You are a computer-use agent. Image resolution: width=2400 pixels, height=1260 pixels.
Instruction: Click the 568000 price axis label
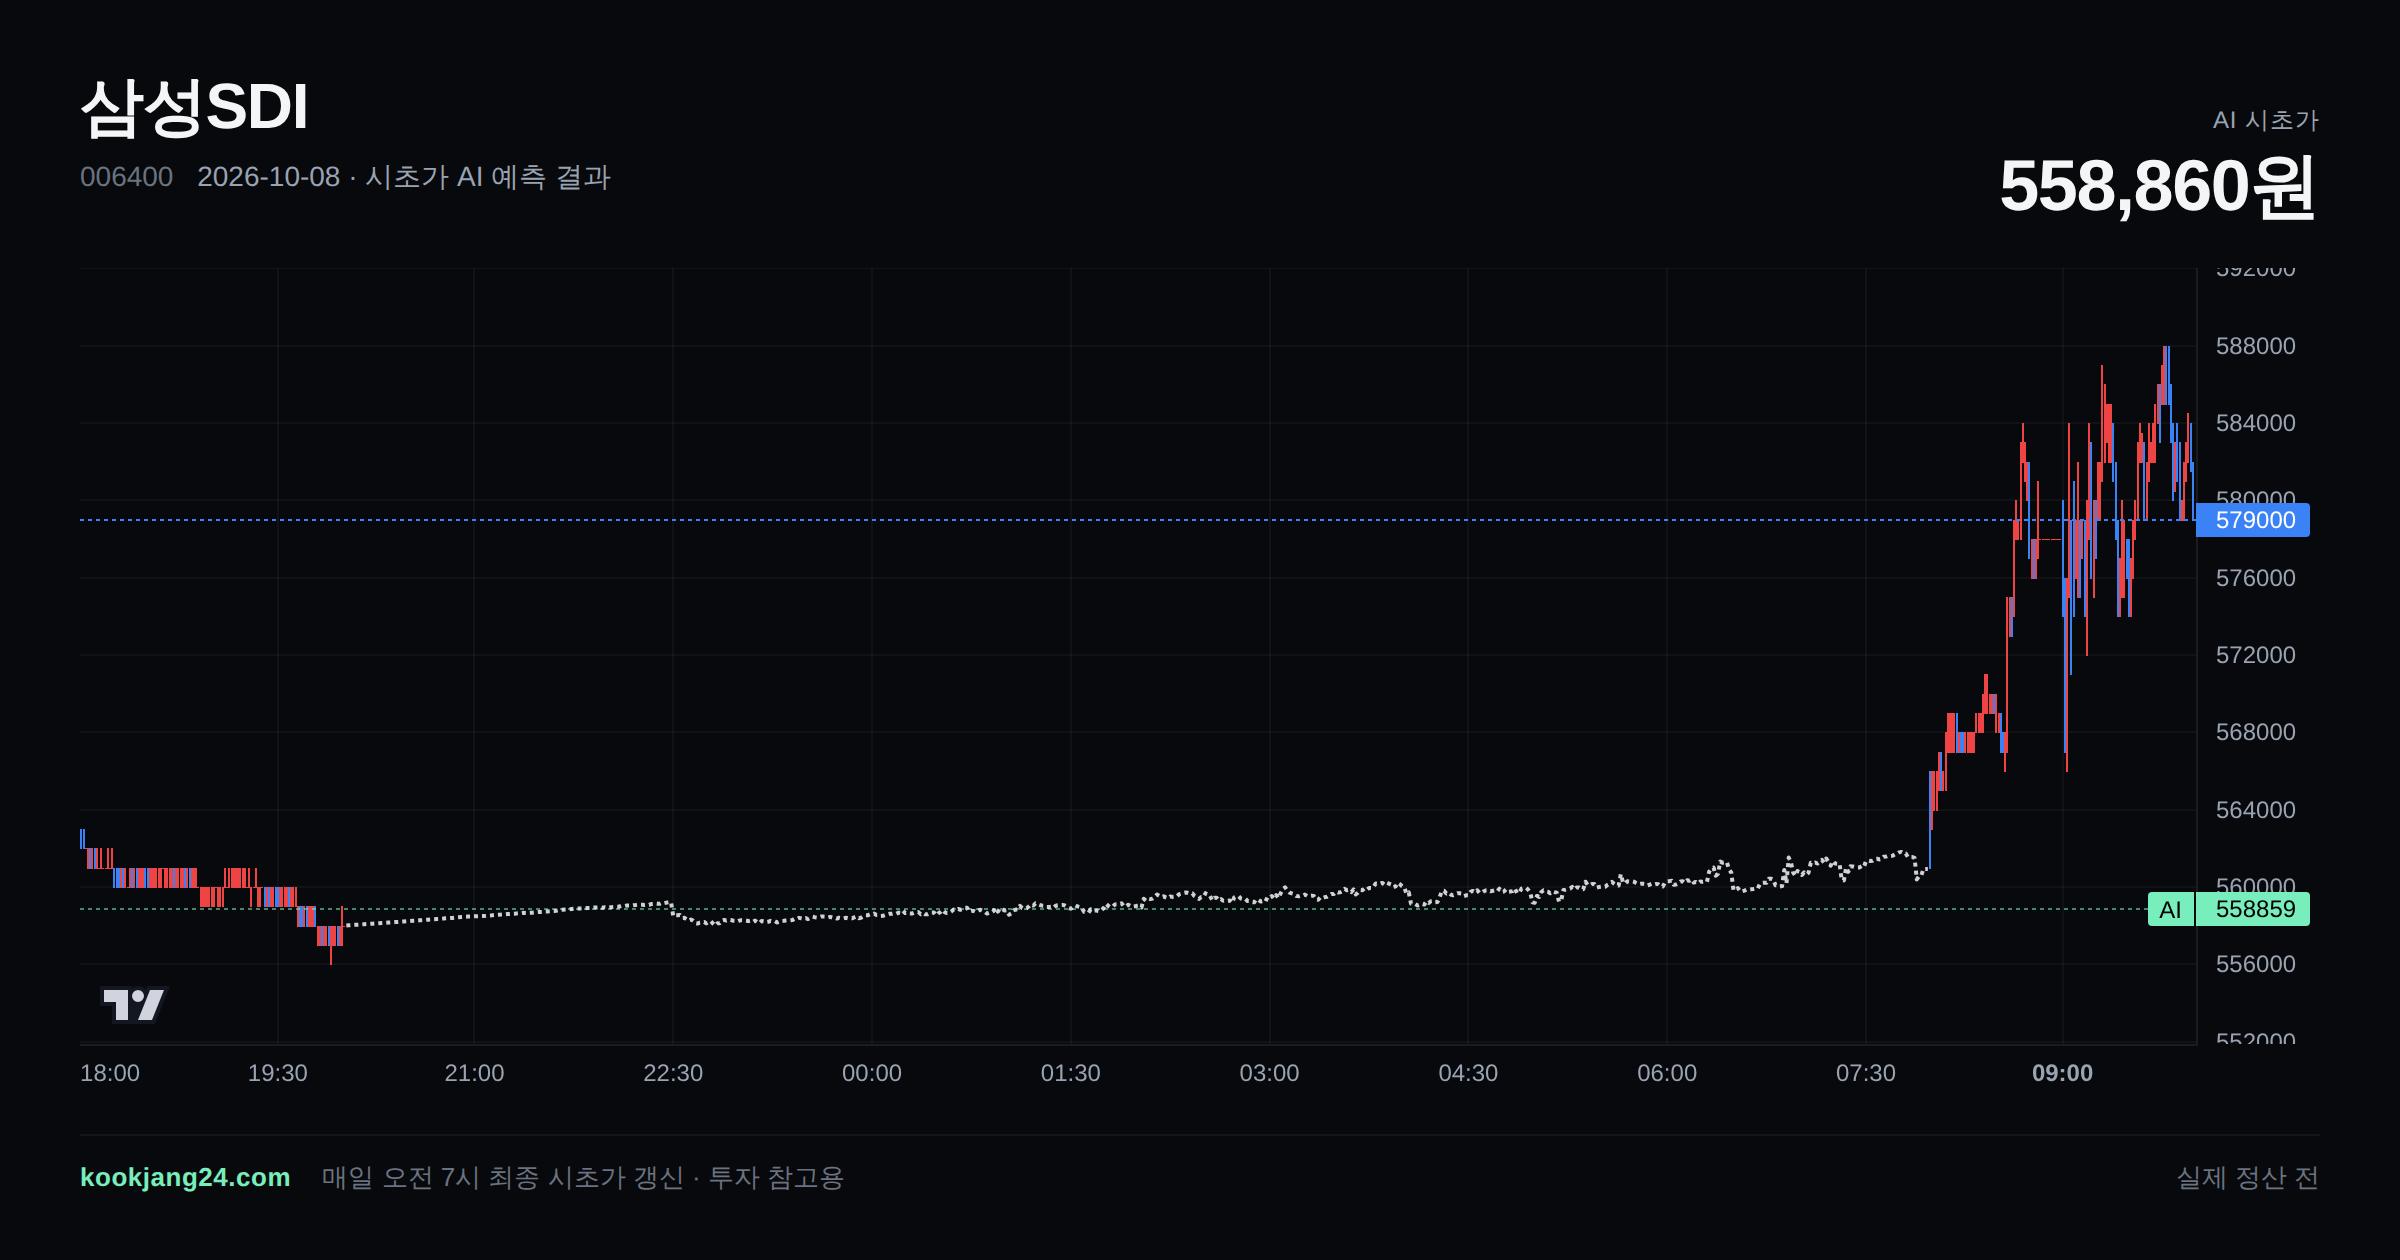[x=2255, y=732]
